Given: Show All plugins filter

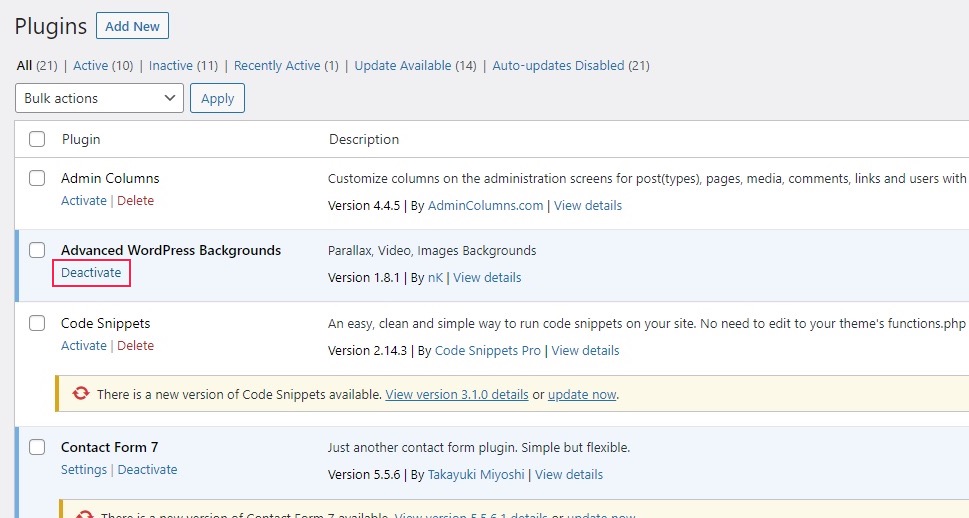Looking at the screenshot, I should coord(24,66).
